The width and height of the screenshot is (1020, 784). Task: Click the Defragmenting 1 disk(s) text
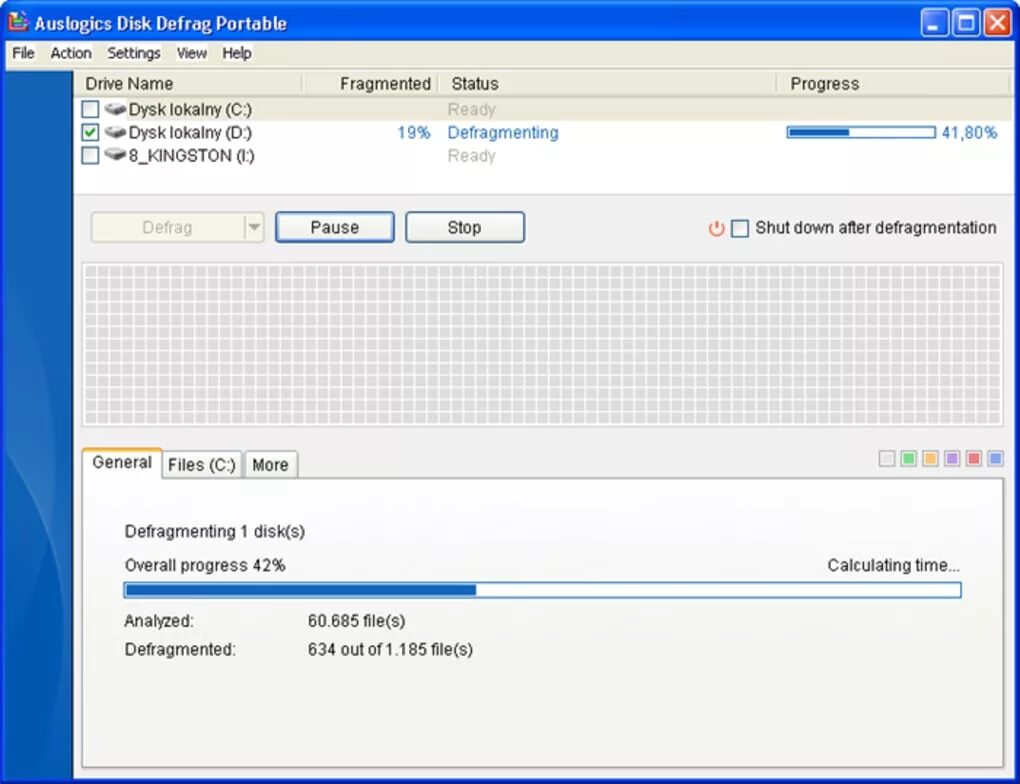pos(215,531)
